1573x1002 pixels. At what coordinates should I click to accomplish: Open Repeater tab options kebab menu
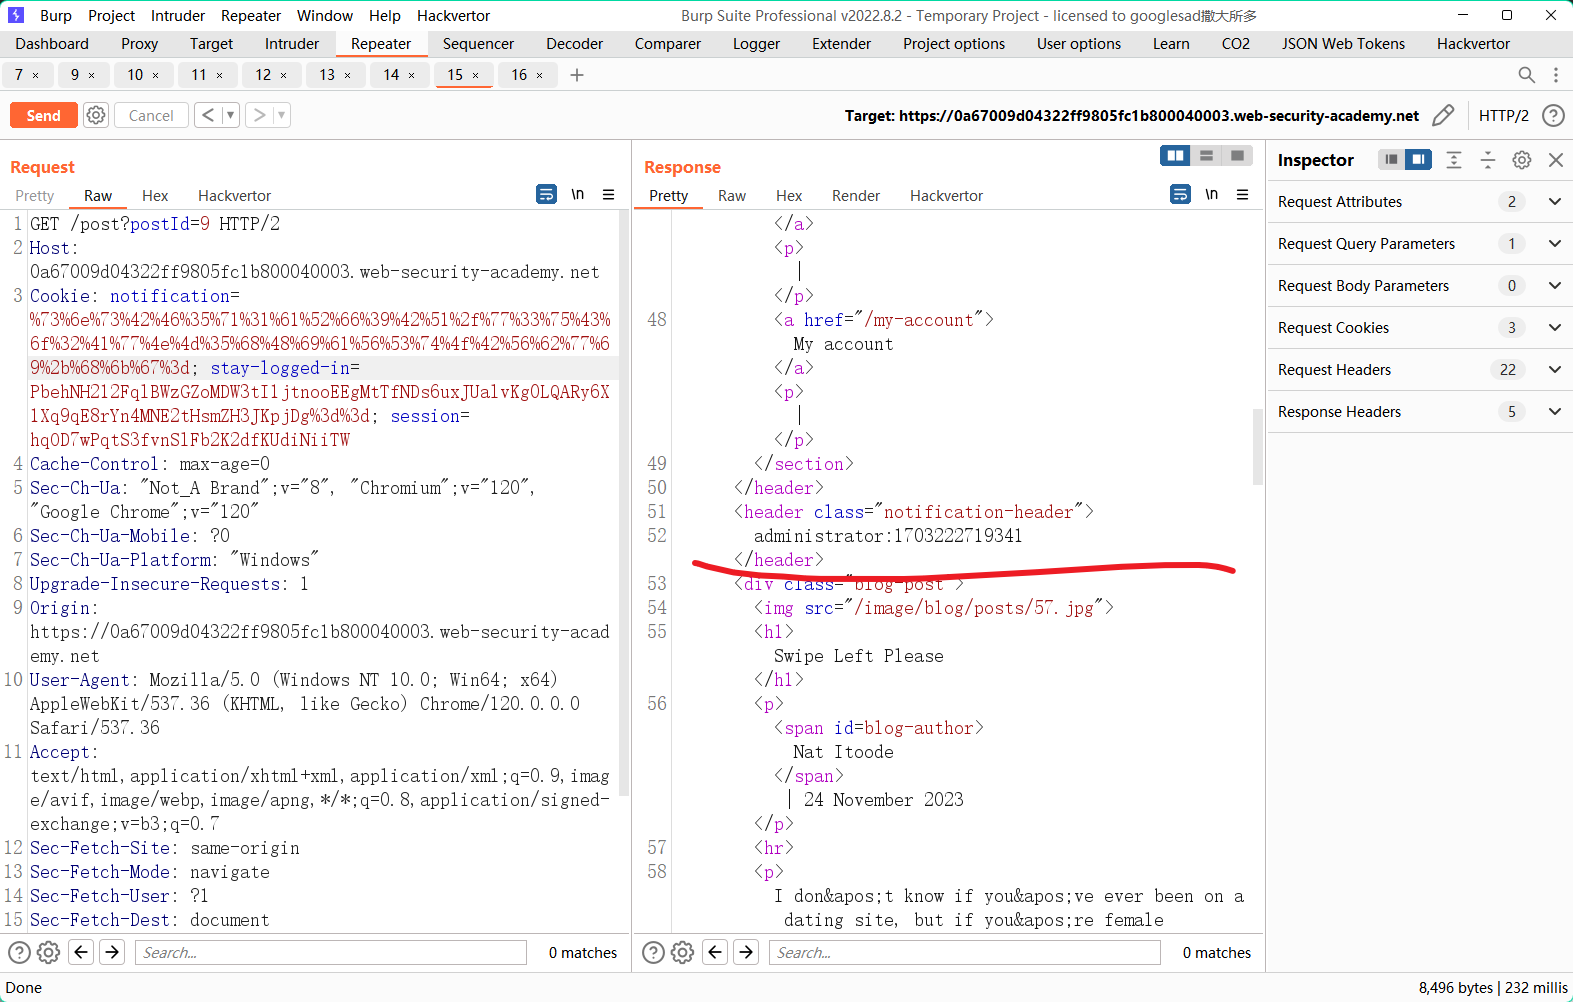coord(1556,75)
